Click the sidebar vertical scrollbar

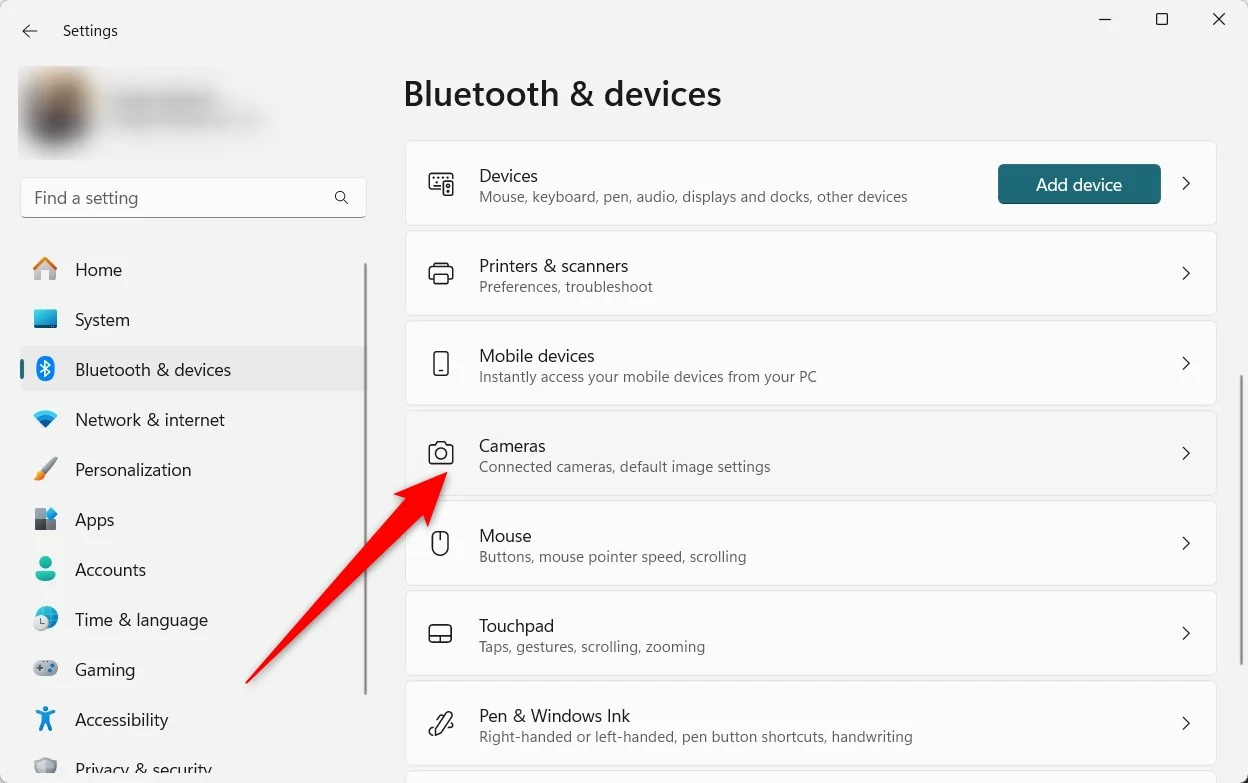[365, 478]
